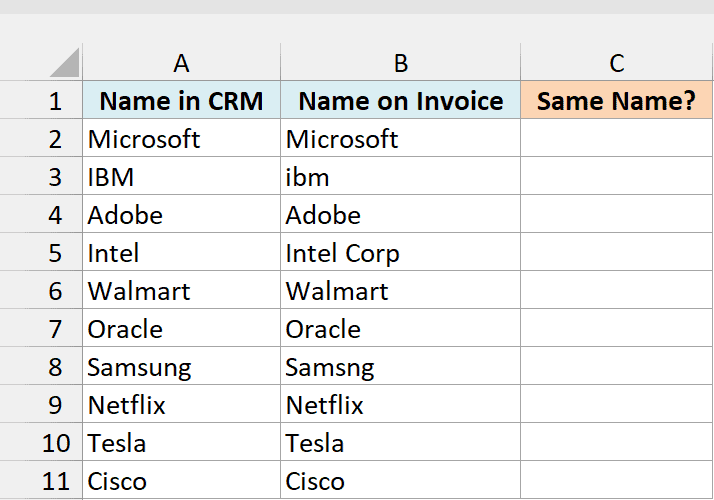Select the 'Intel Corp' cell

(401, 253)
